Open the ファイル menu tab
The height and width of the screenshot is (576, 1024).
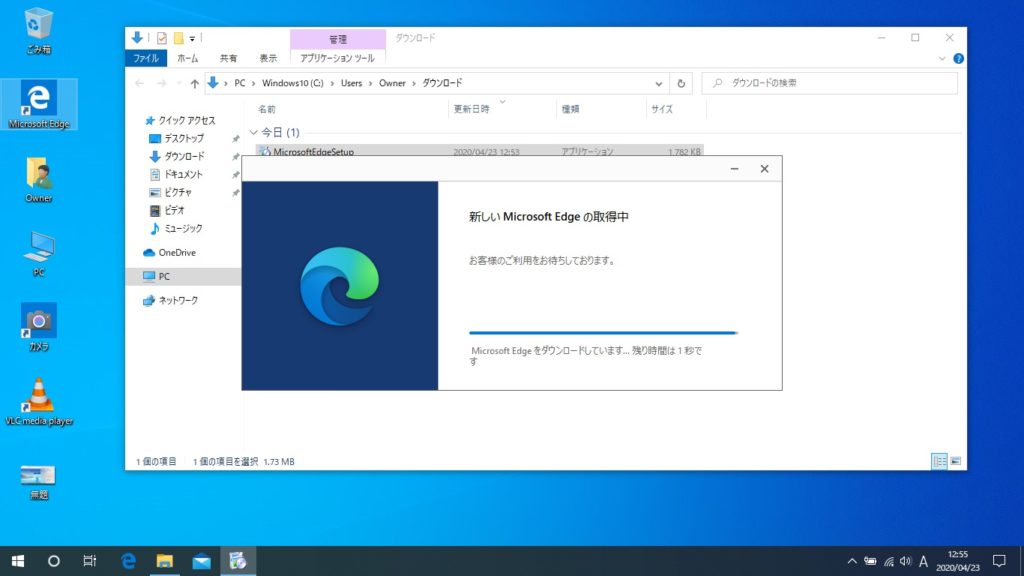point(146,58)
